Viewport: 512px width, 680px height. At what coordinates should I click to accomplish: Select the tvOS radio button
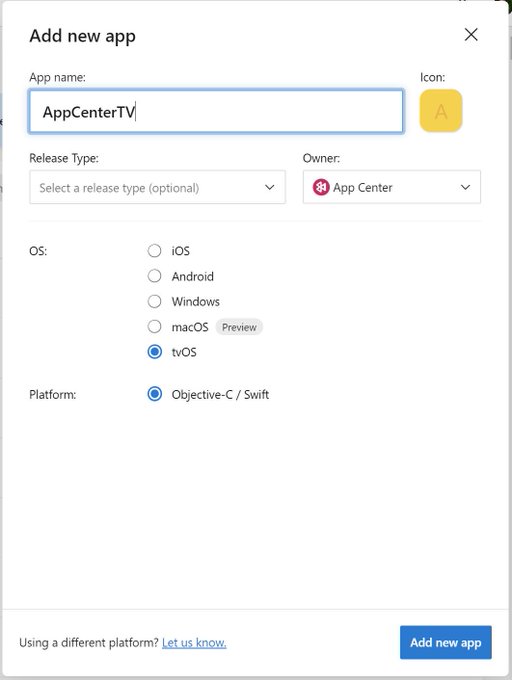pyautogui.click(x=154, y=352)
